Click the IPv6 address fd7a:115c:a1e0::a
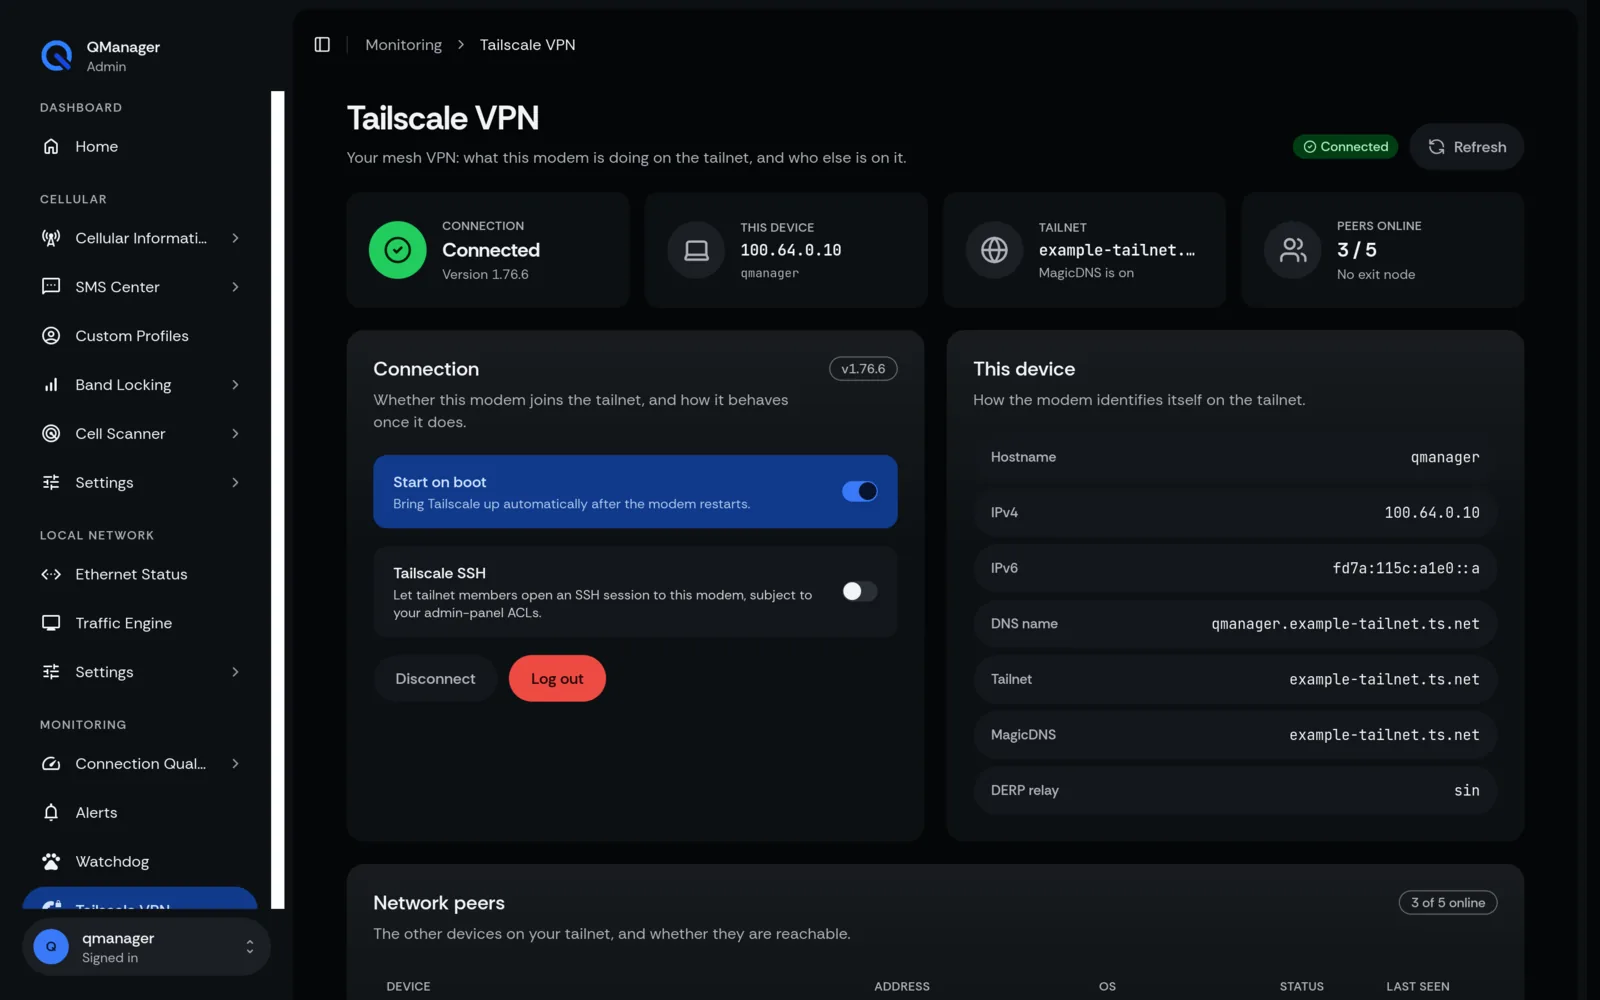Image resolution: width=1600 pixels, height=1000 pixels. [1406, 568]
